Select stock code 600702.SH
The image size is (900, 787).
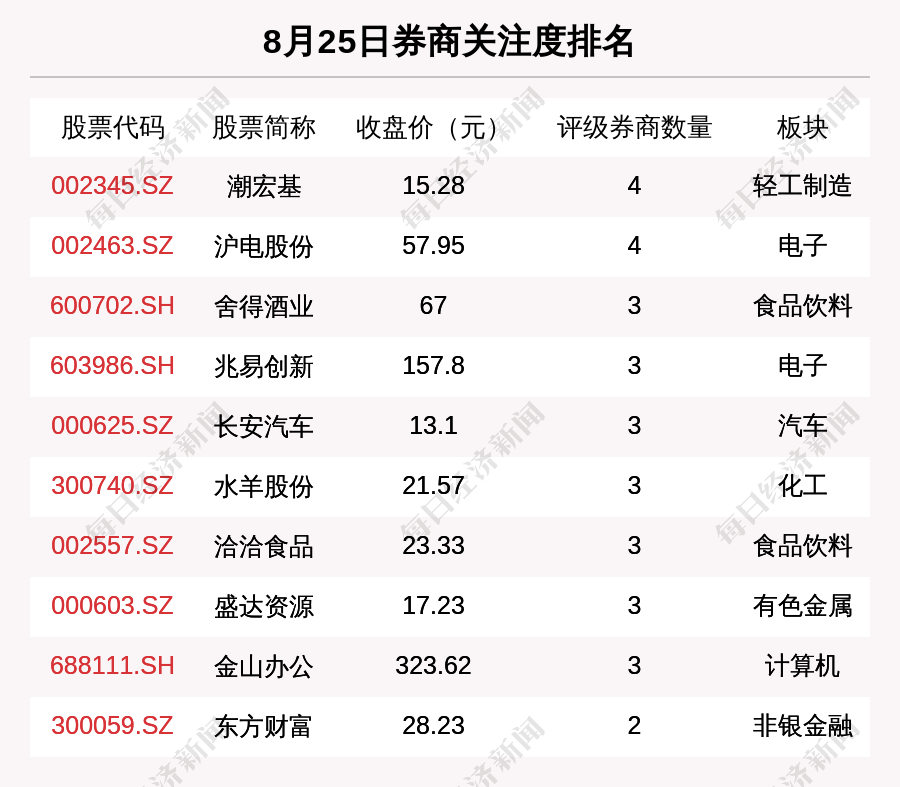click(112, 305)
